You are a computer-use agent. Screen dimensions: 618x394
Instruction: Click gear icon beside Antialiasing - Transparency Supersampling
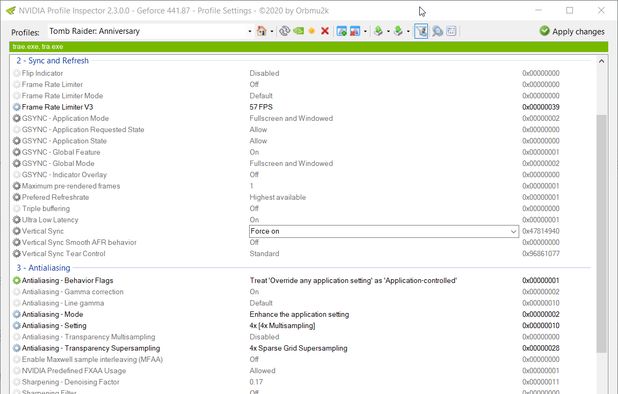(17, 348)
